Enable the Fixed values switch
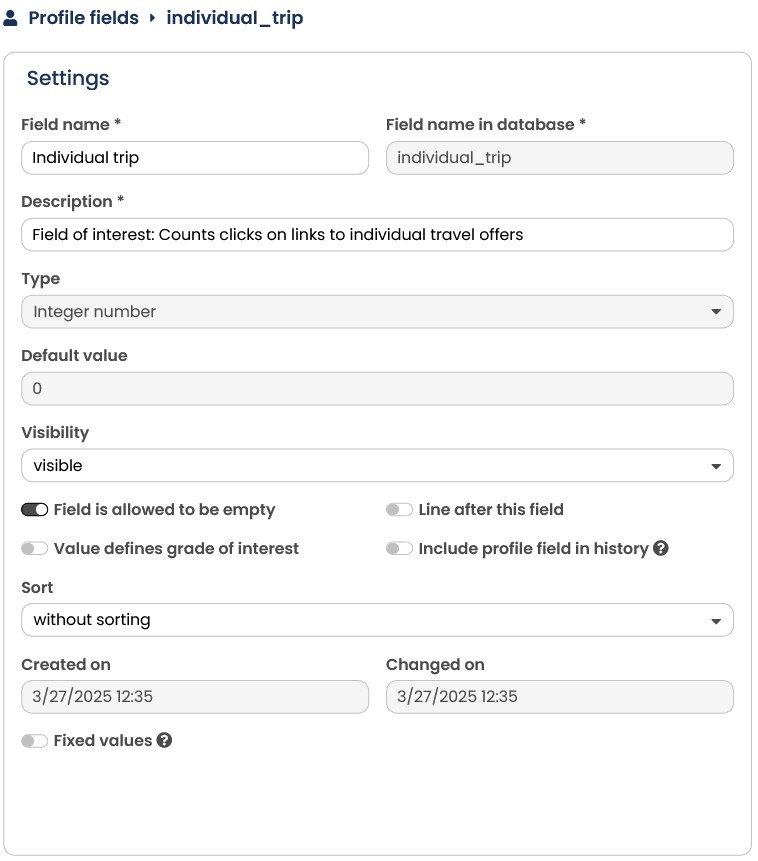The image size is (758, 861). [x=35, y=741]
